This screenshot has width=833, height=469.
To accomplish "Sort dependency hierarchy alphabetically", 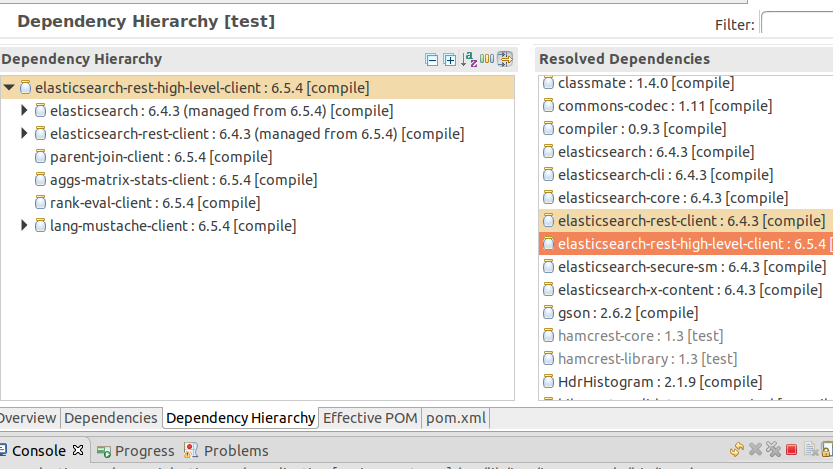I will pos(469,59).
